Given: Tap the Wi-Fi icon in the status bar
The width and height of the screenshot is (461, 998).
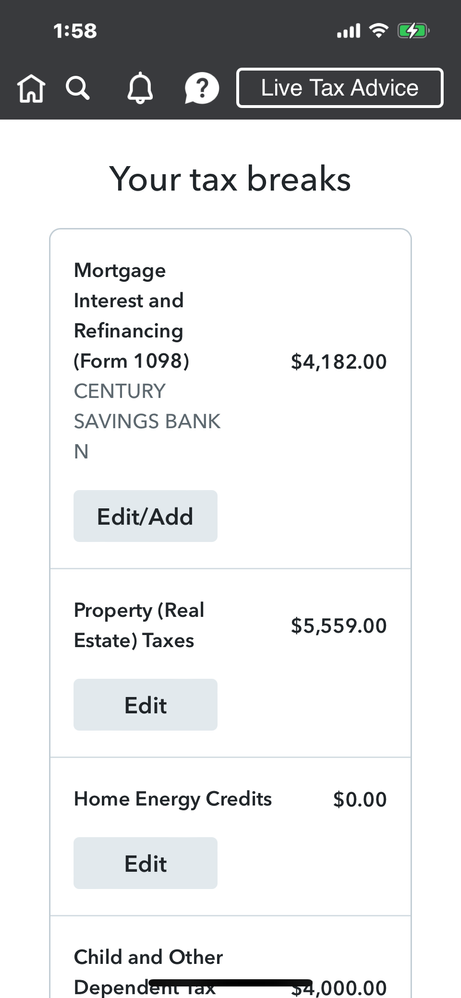Looking at the screenshot, I should click(379, 30).
